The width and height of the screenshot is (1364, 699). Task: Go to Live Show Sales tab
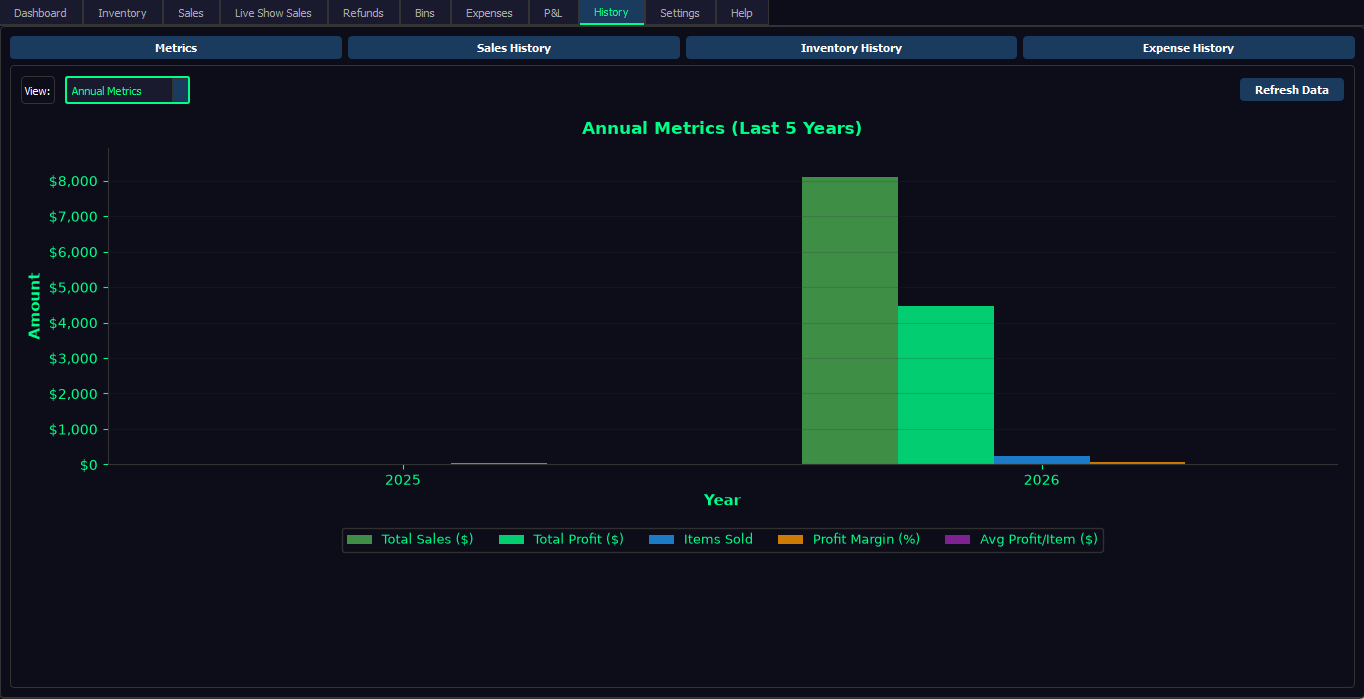[x=273, y=13]
